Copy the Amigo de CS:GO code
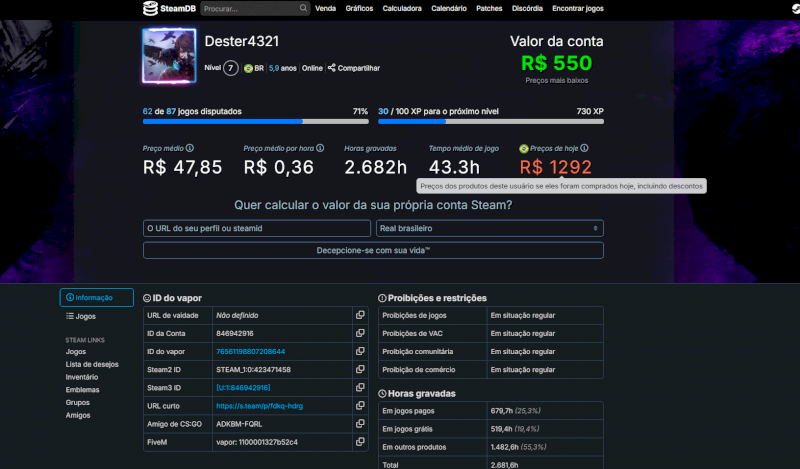The height and width of the screenshot is (469, 800). pyautogui.click(x=360, y=424)
